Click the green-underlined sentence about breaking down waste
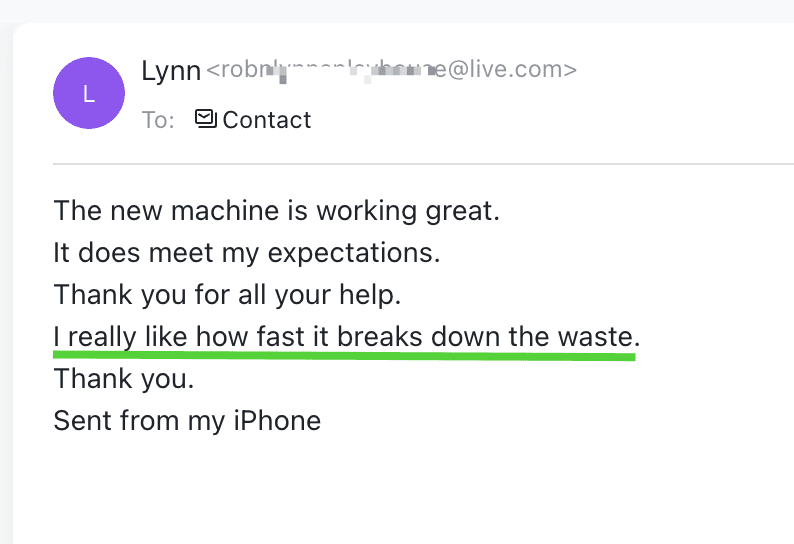The height and width of the screenshot is (544, 794). click(346, 337)
